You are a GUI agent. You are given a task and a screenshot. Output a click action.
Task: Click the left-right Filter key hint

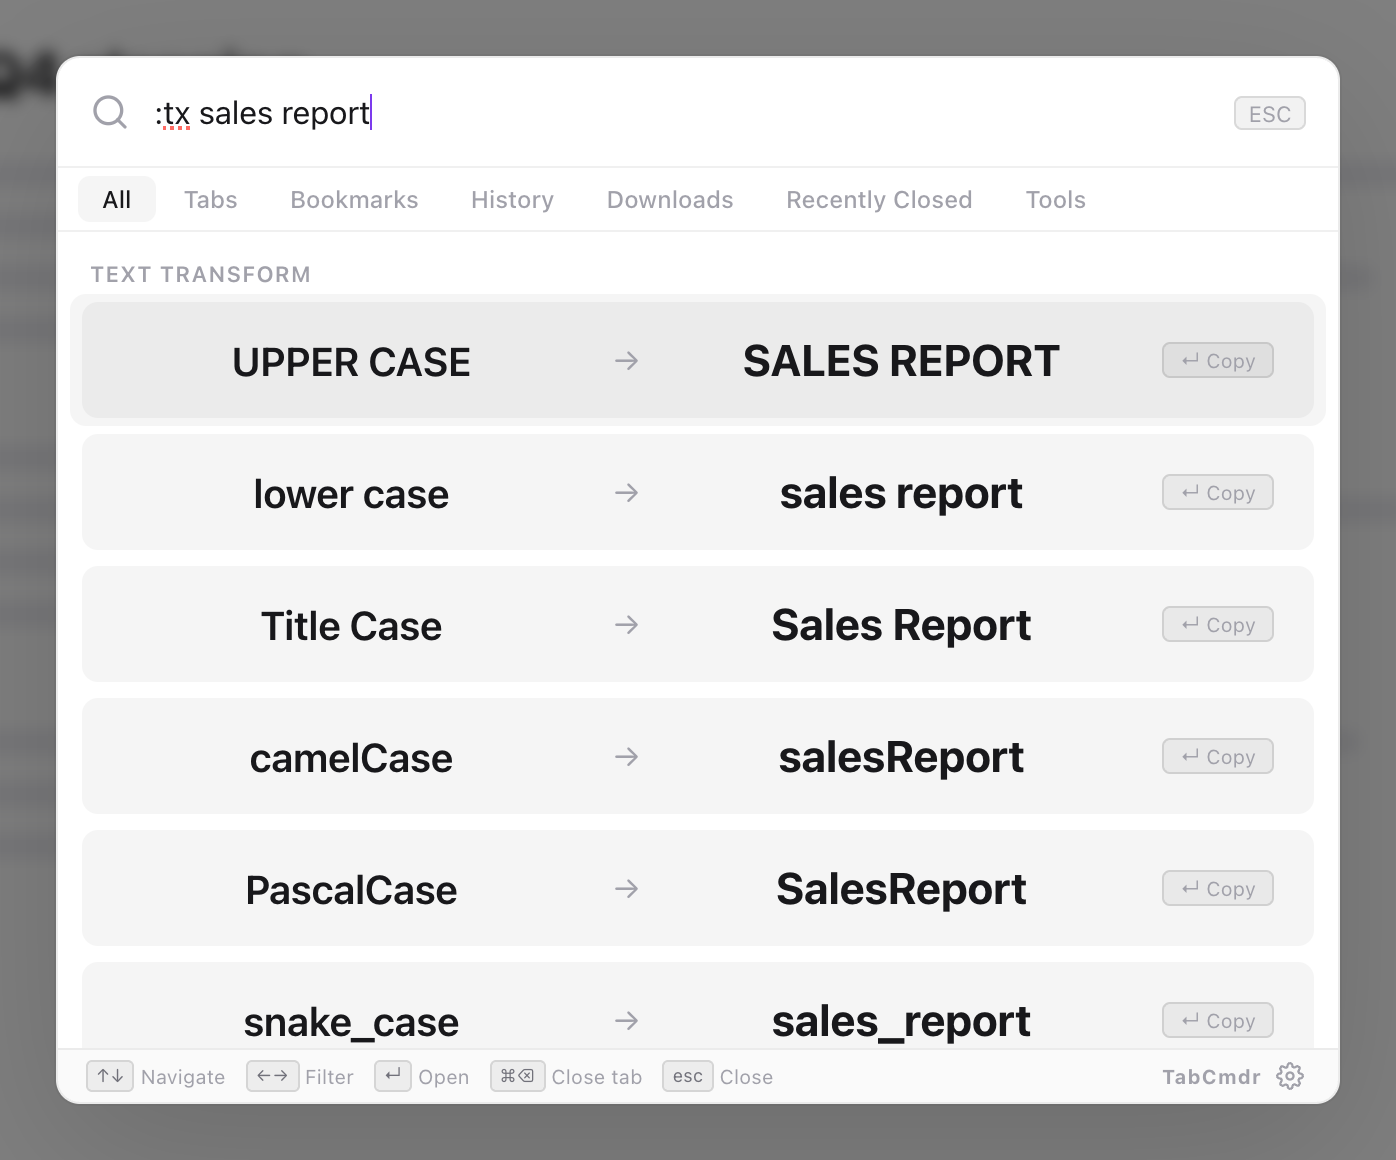tap(272, 1076)
